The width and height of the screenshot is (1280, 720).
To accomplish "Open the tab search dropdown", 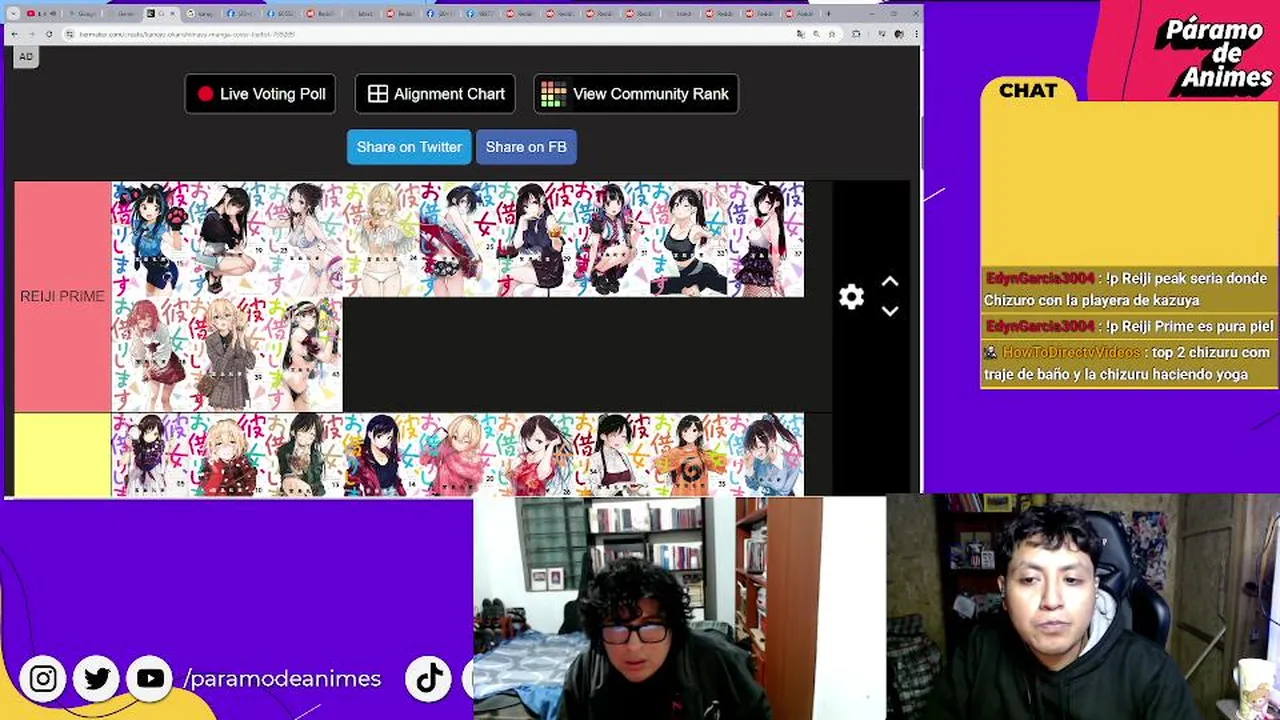I will tap(13, 14).
